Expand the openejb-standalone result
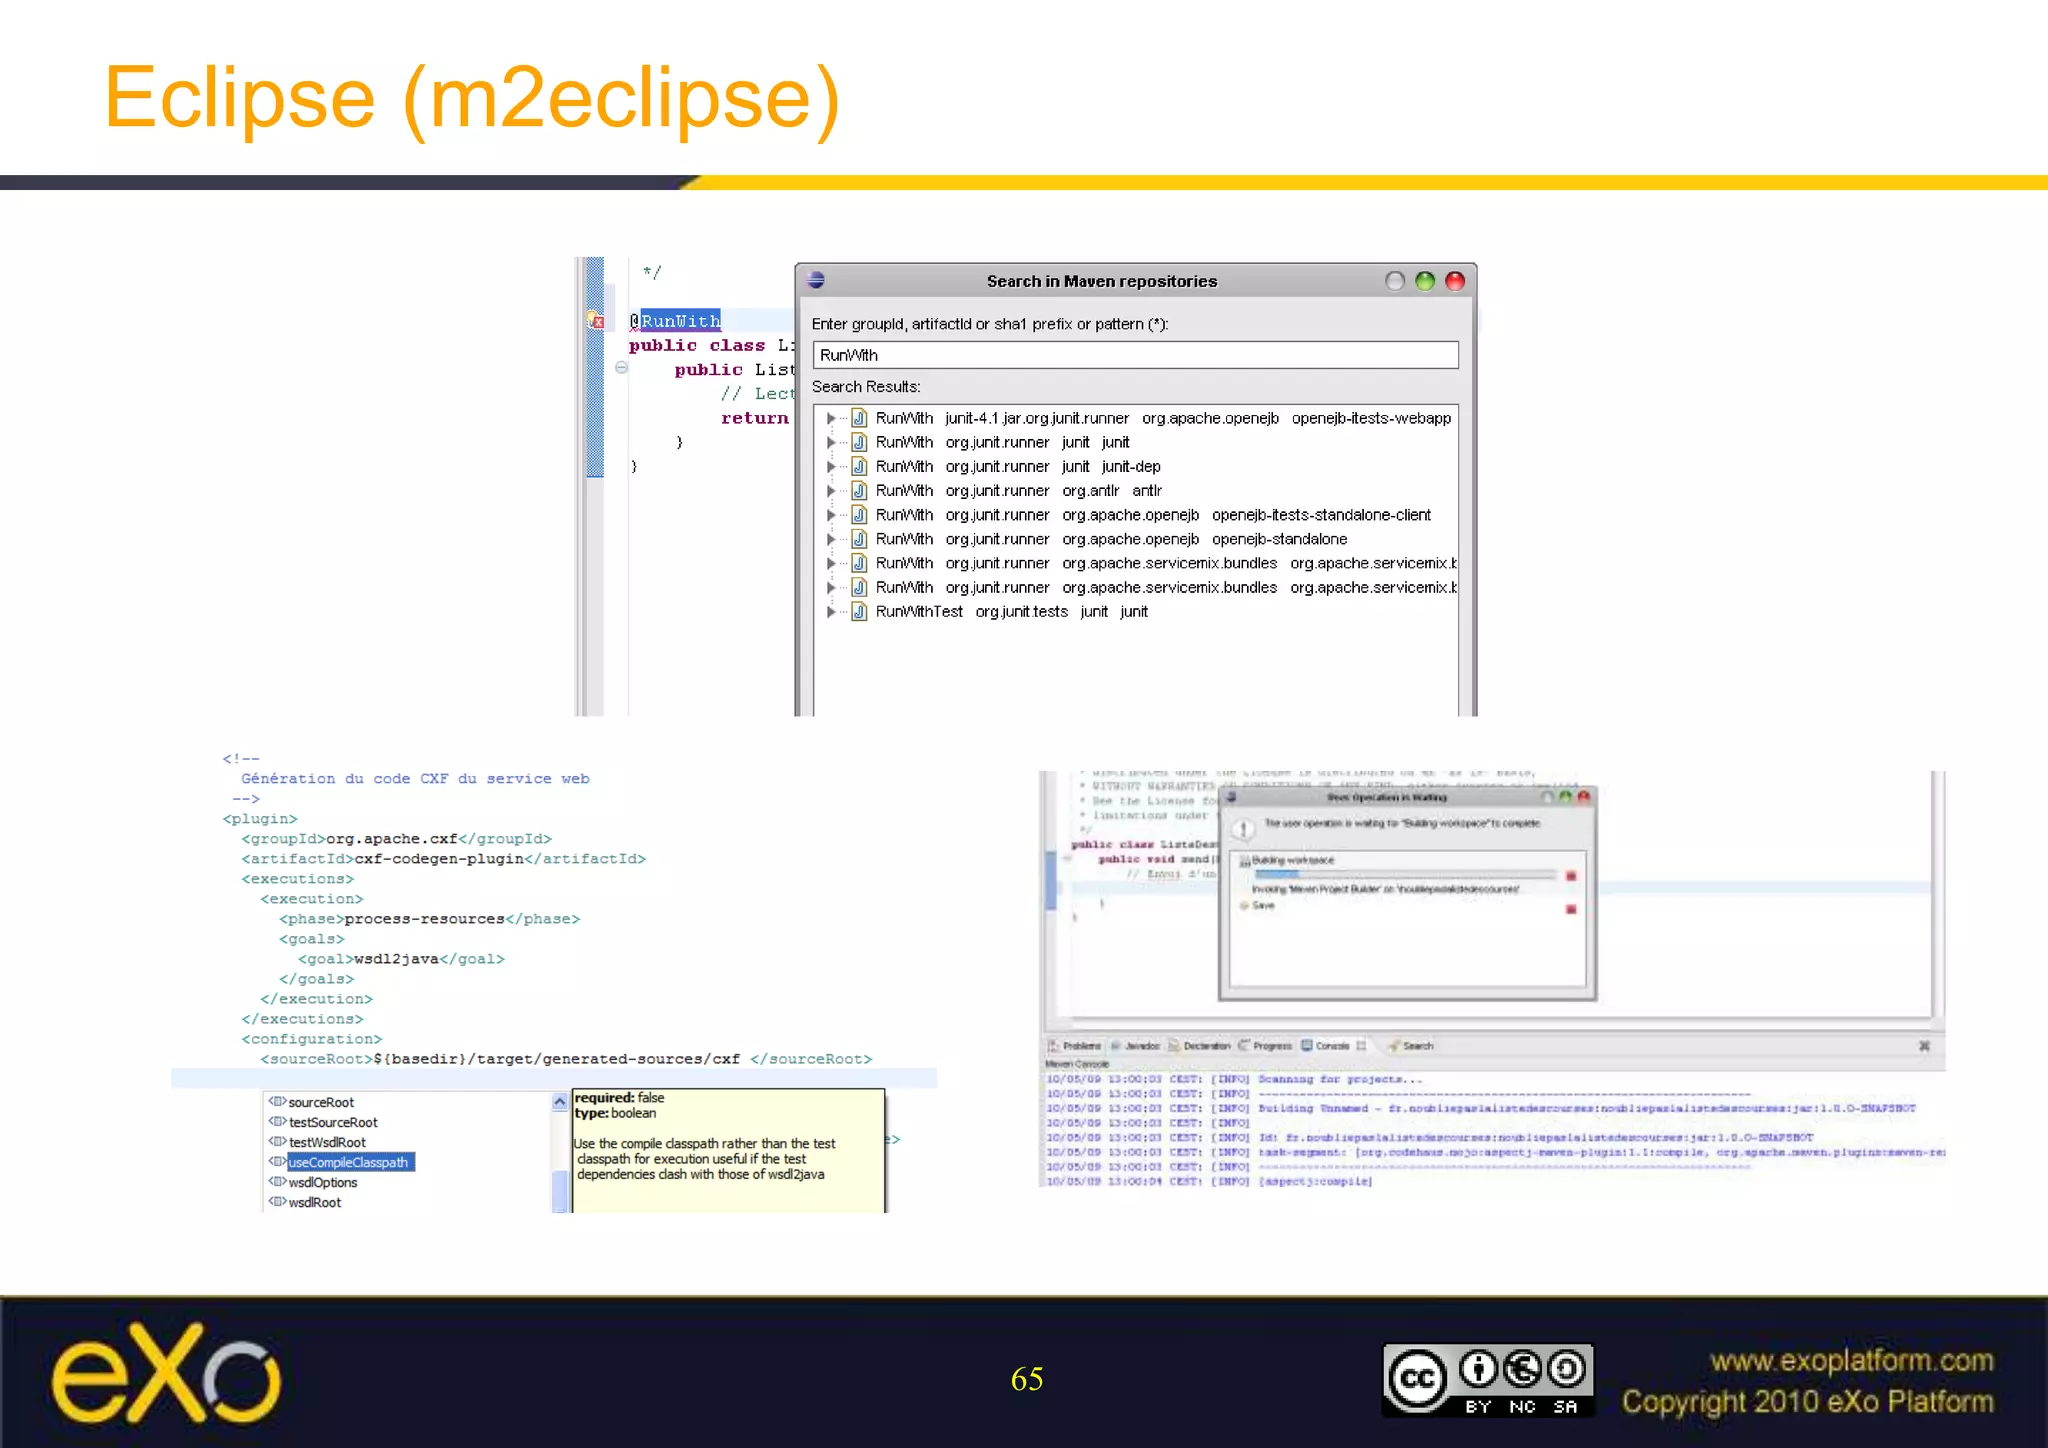 (830, 539)
